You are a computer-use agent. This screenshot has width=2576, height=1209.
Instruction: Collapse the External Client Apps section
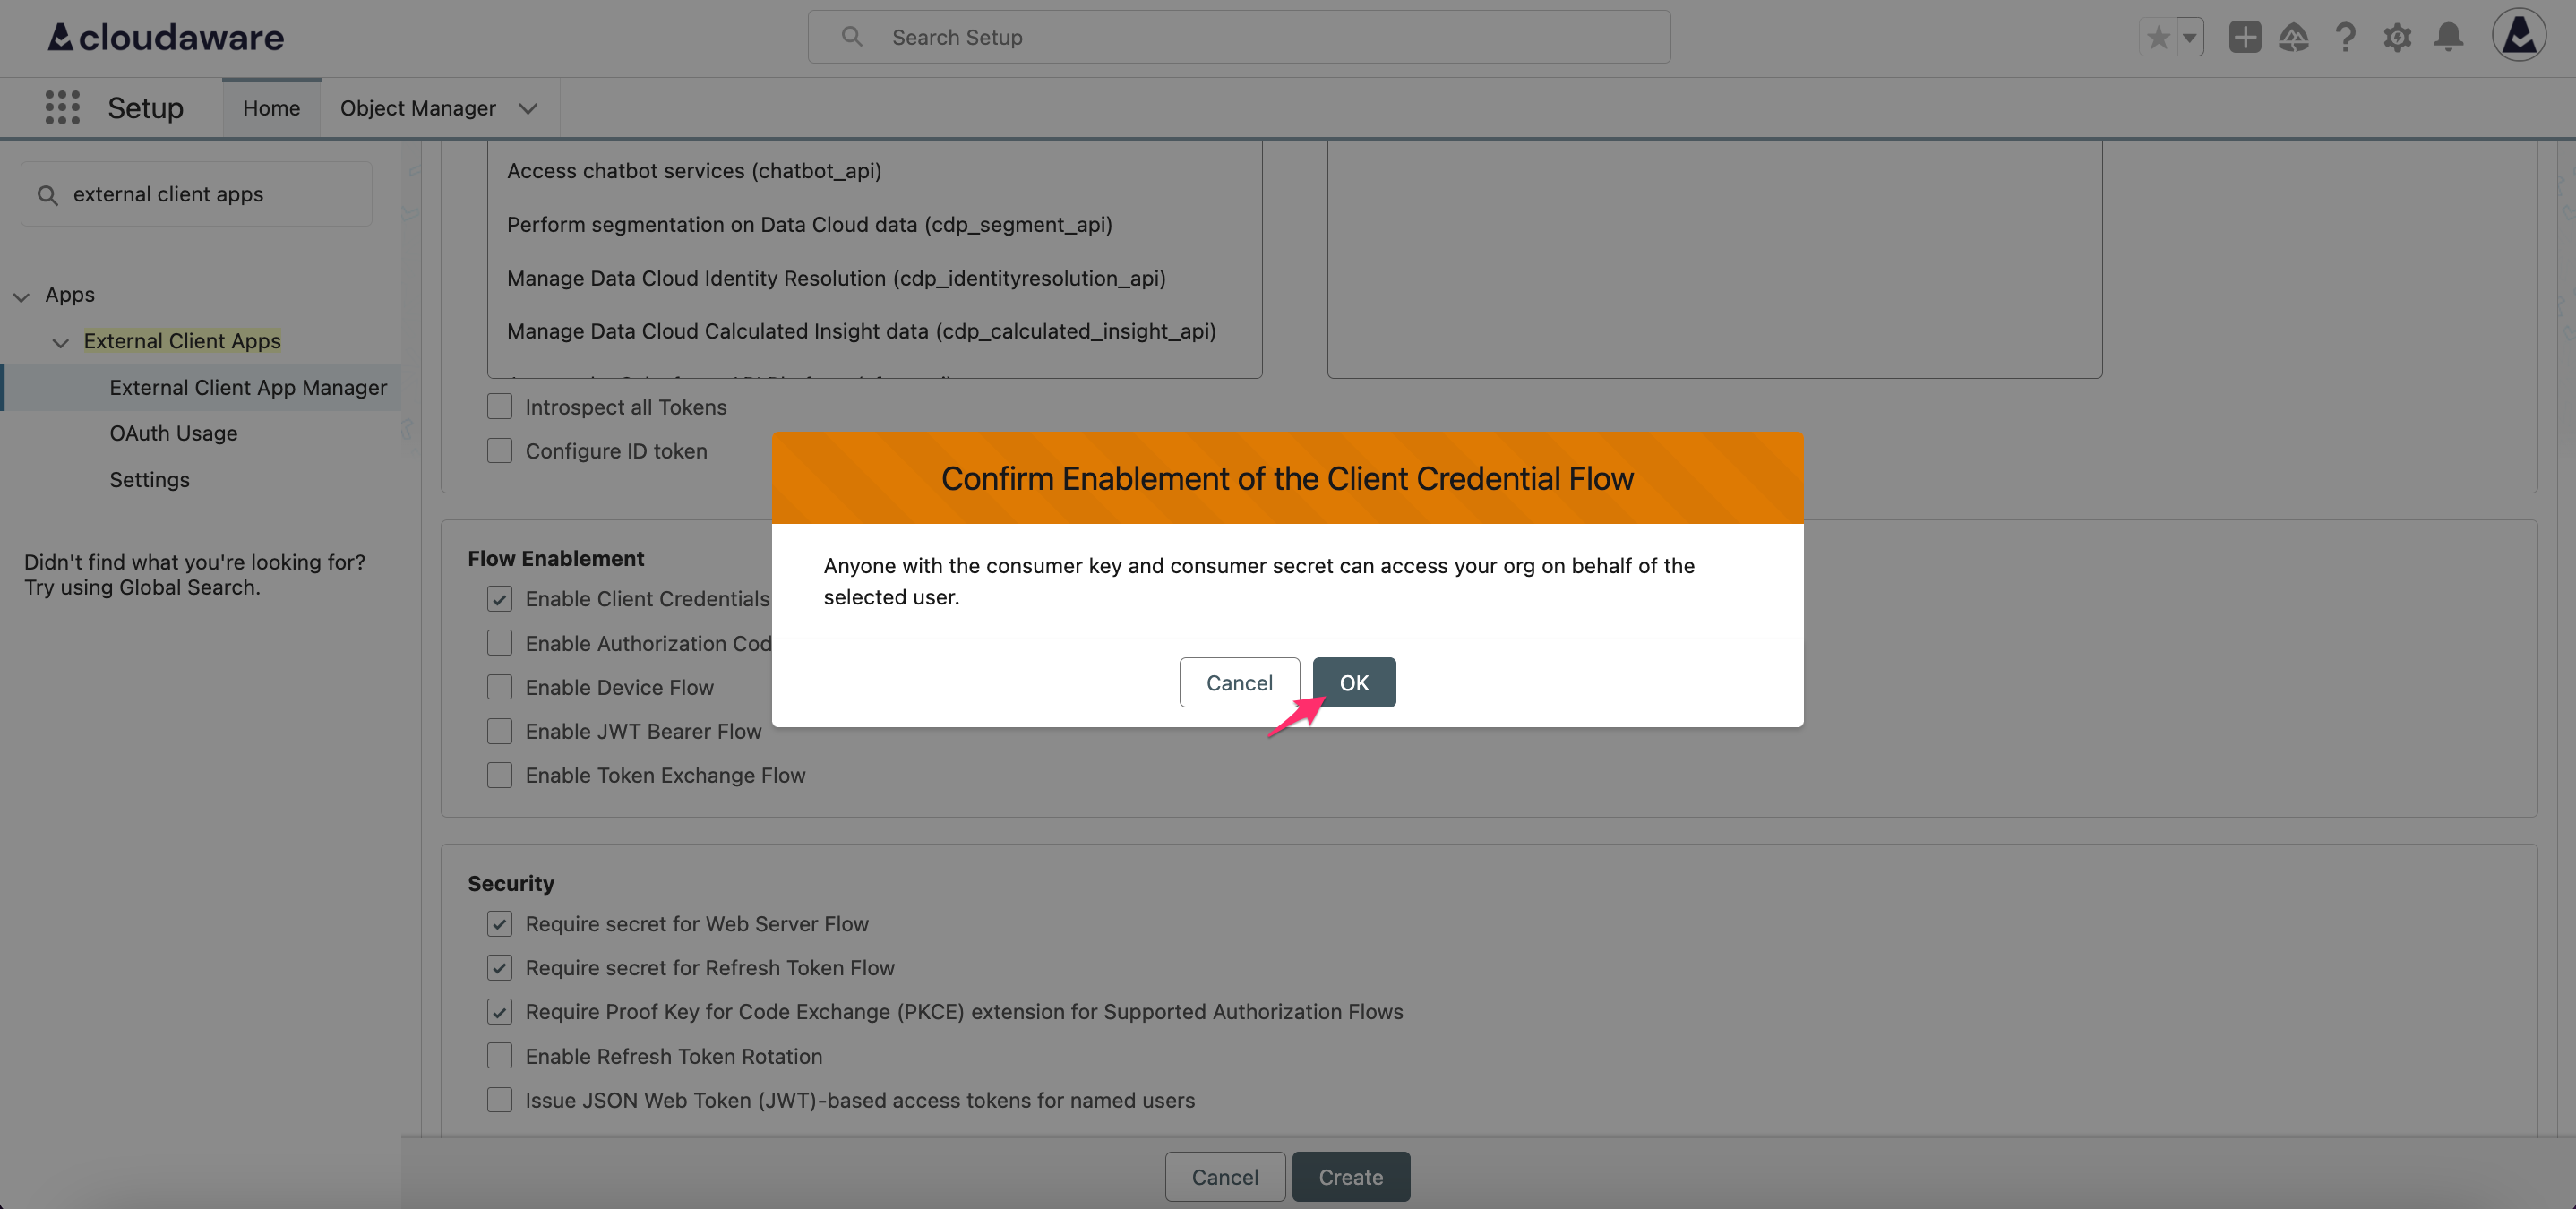(60, 343)
